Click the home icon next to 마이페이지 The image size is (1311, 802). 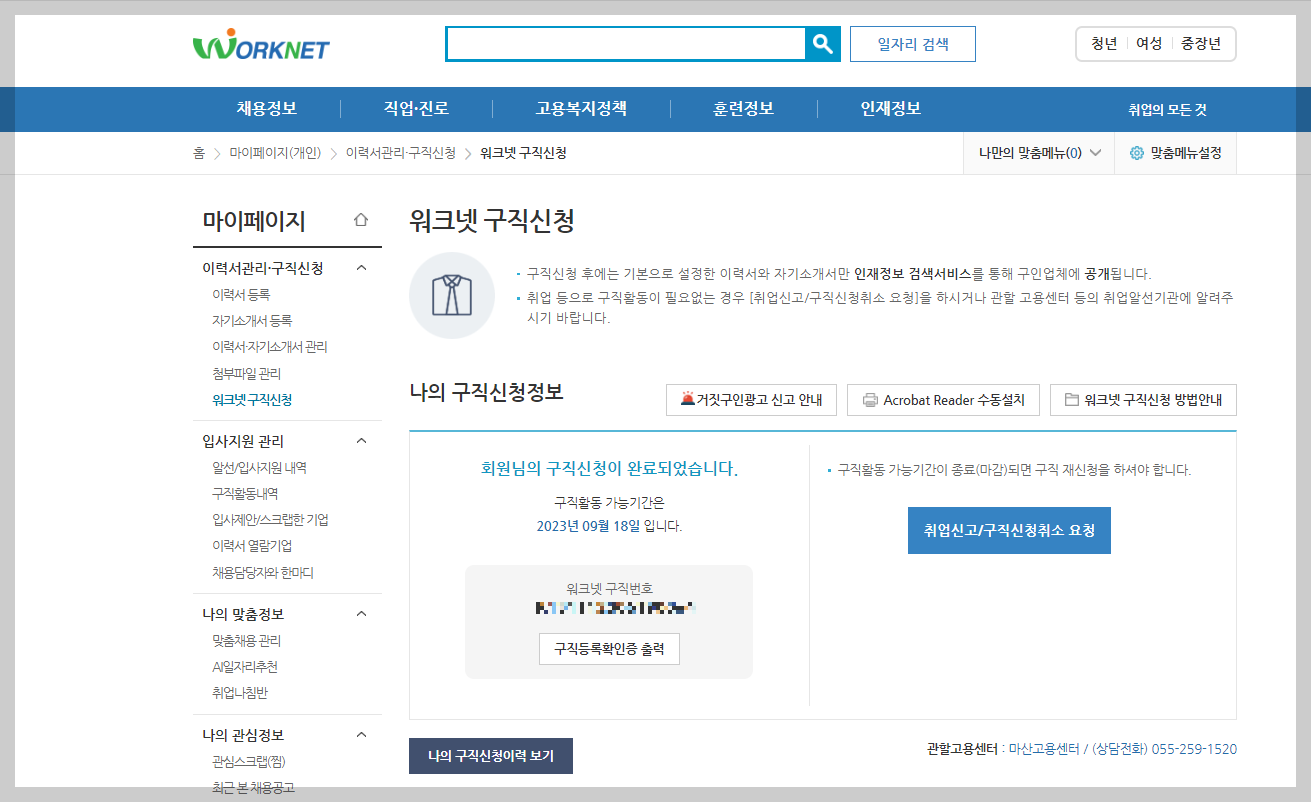(361, 220)
